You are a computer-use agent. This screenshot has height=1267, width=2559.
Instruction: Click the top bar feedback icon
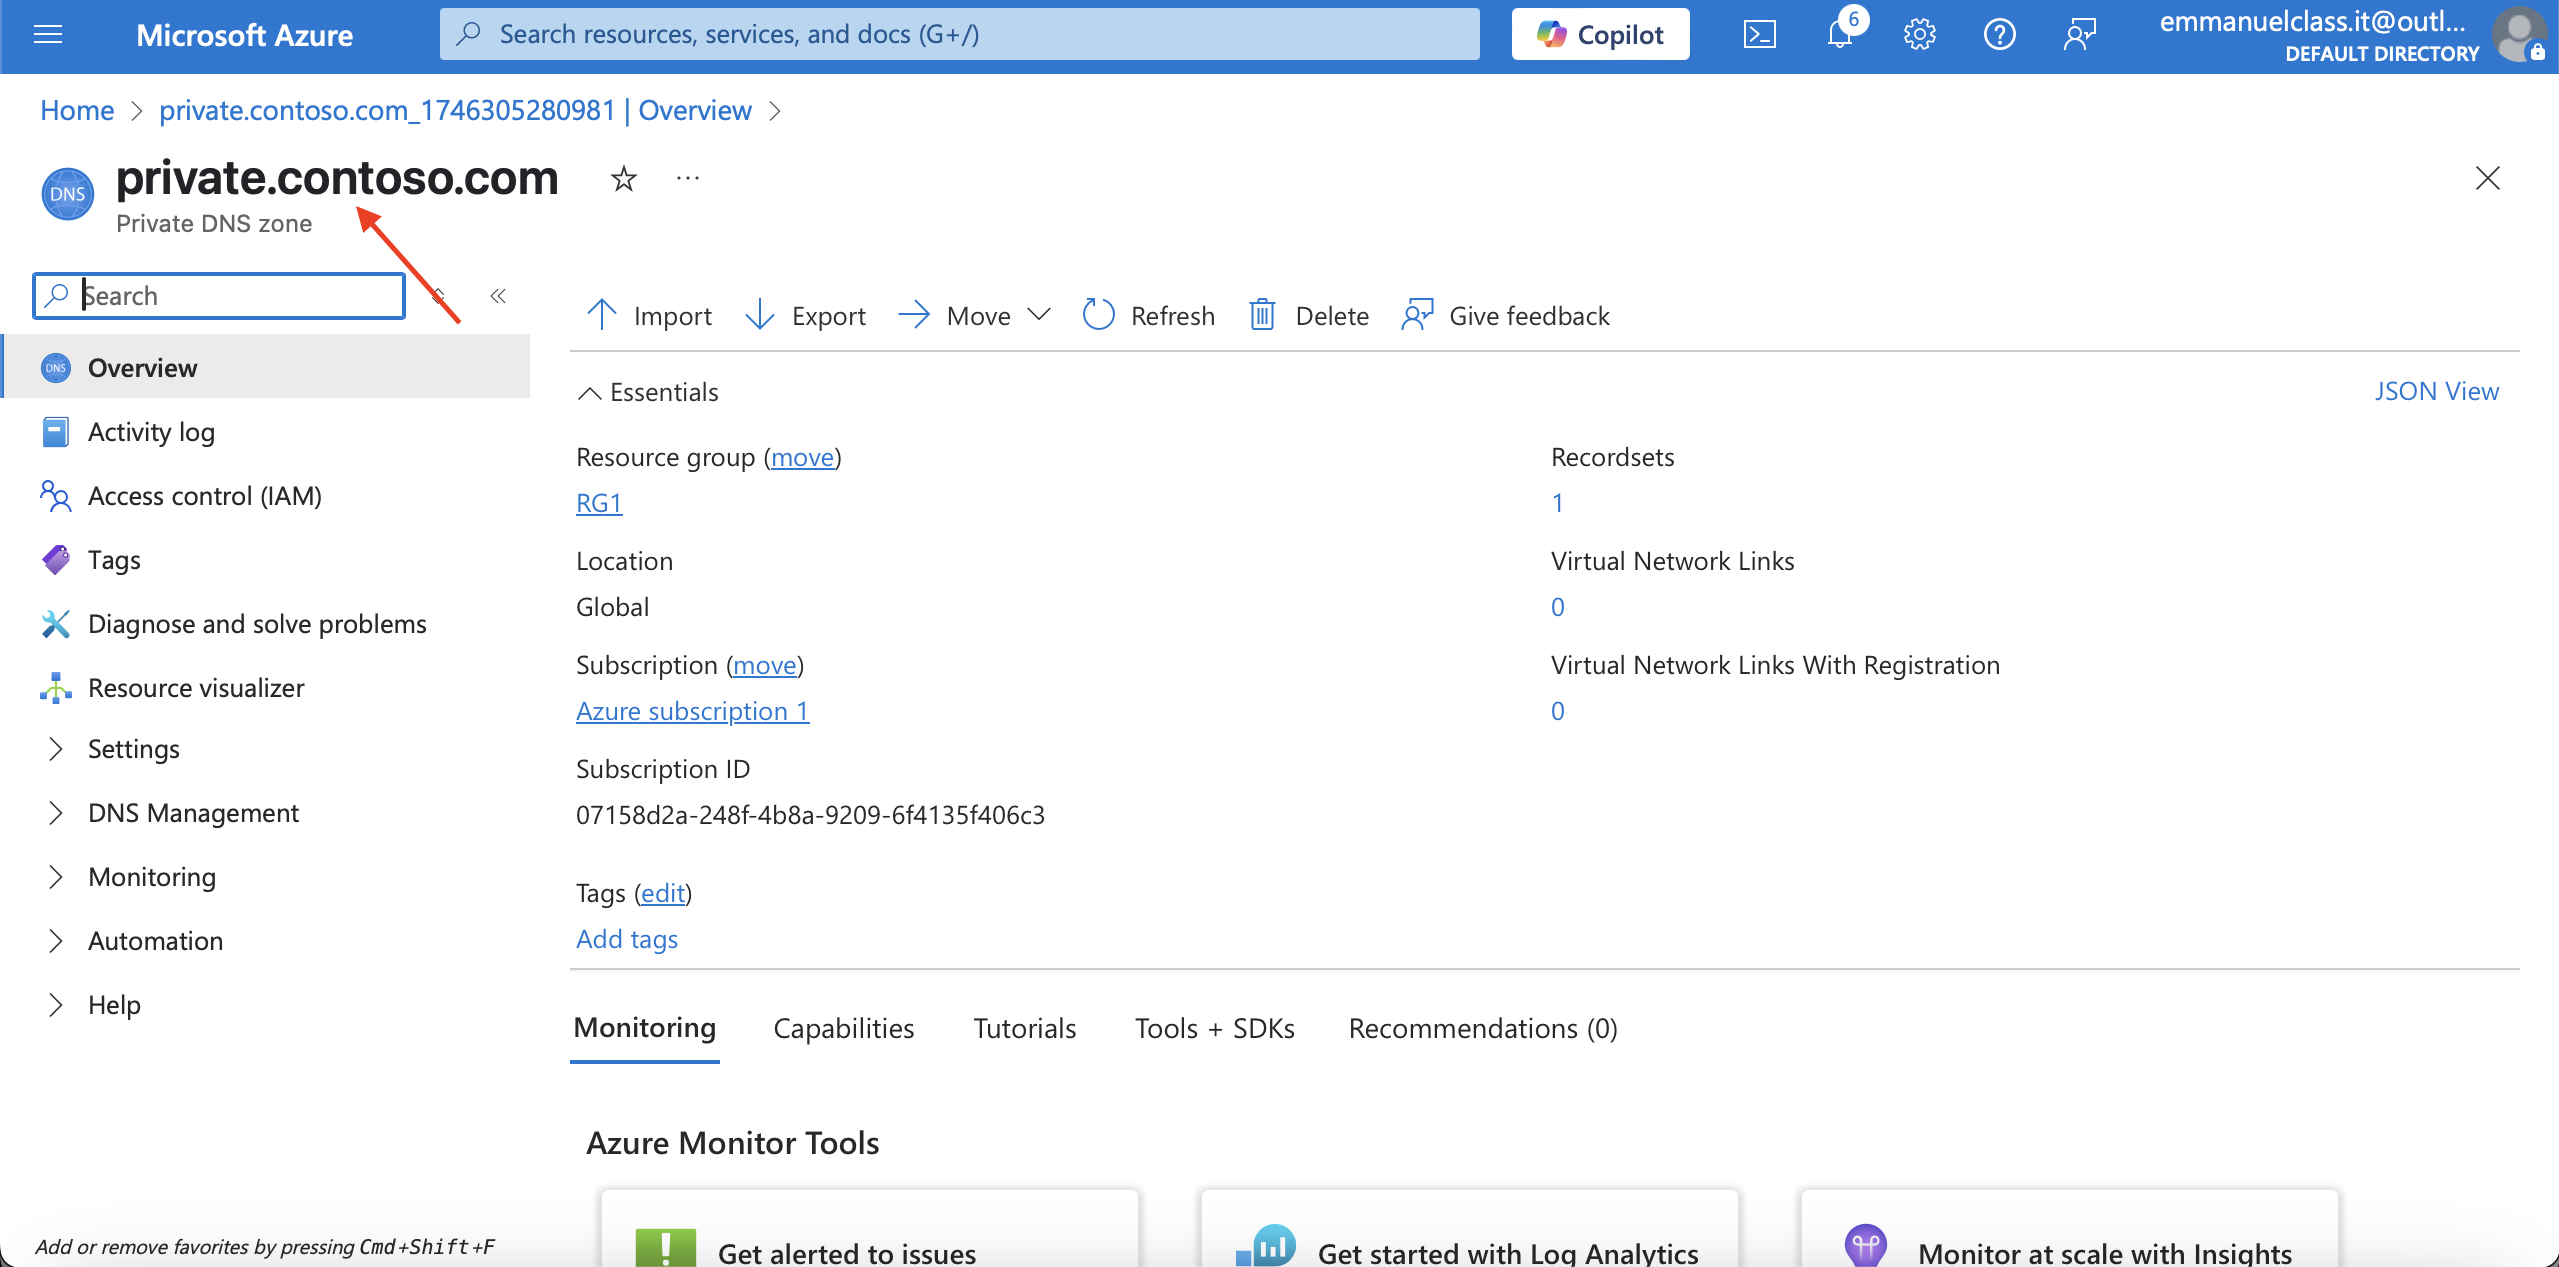click(x=2079, y=35)
